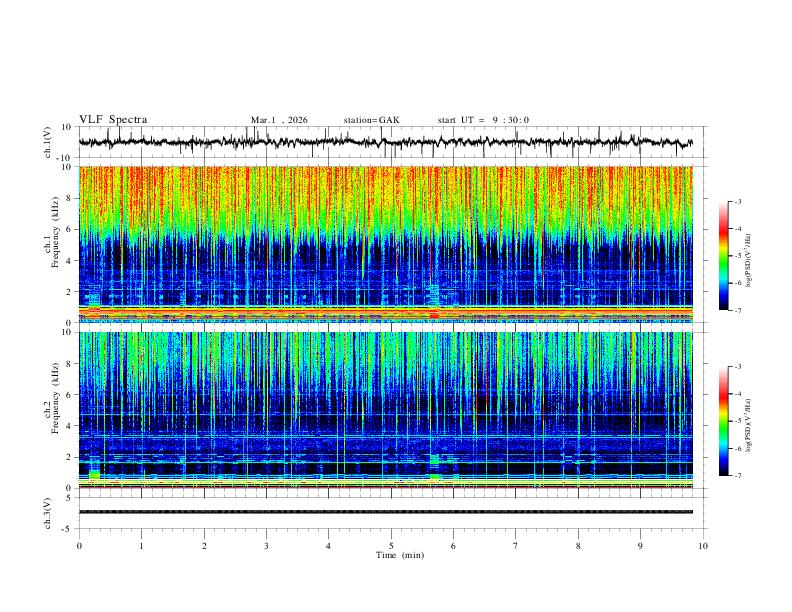Screen dimensions: 792x612
Task: Click the ch.1 spectrogram color scale bar
Action: tap(723, 256)
